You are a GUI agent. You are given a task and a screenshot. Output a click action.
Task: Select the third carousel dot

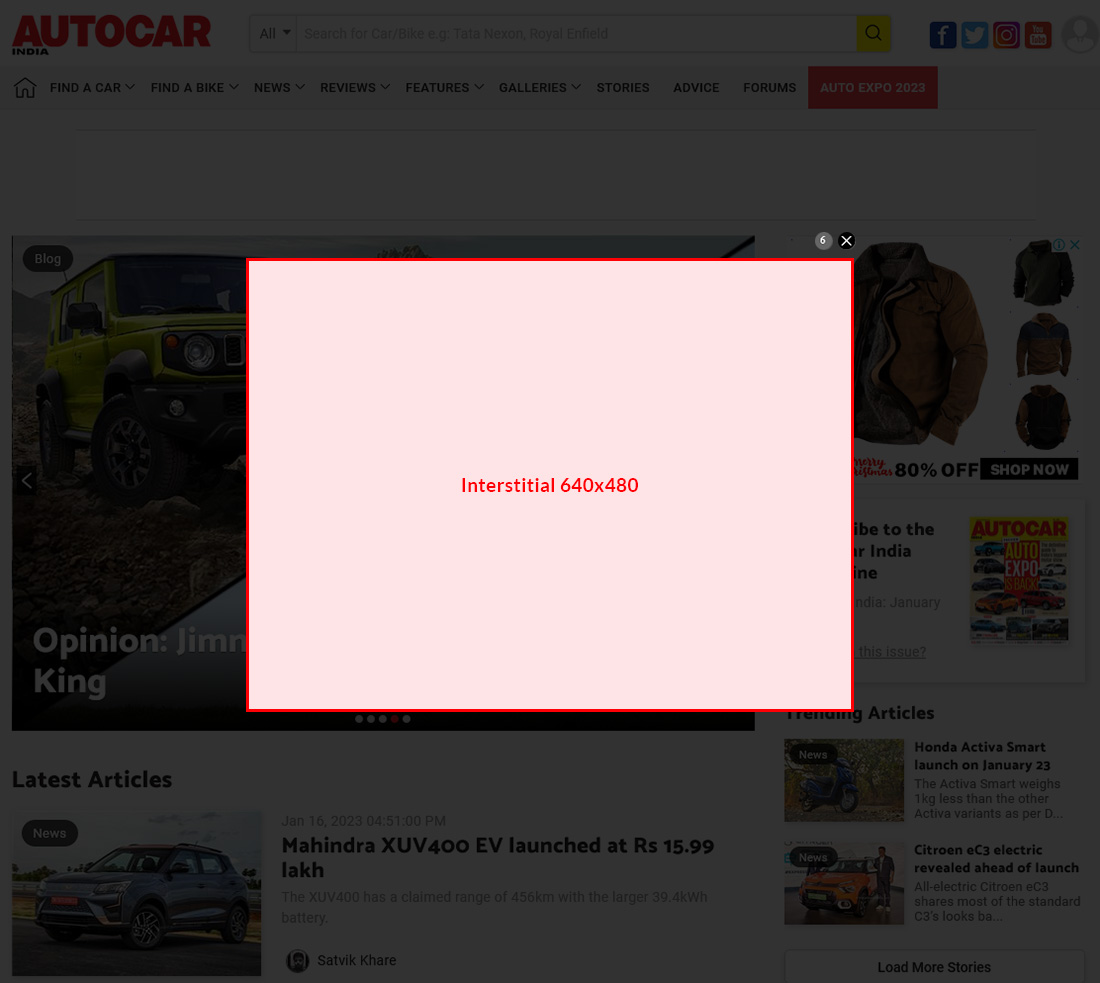(383, 718)
